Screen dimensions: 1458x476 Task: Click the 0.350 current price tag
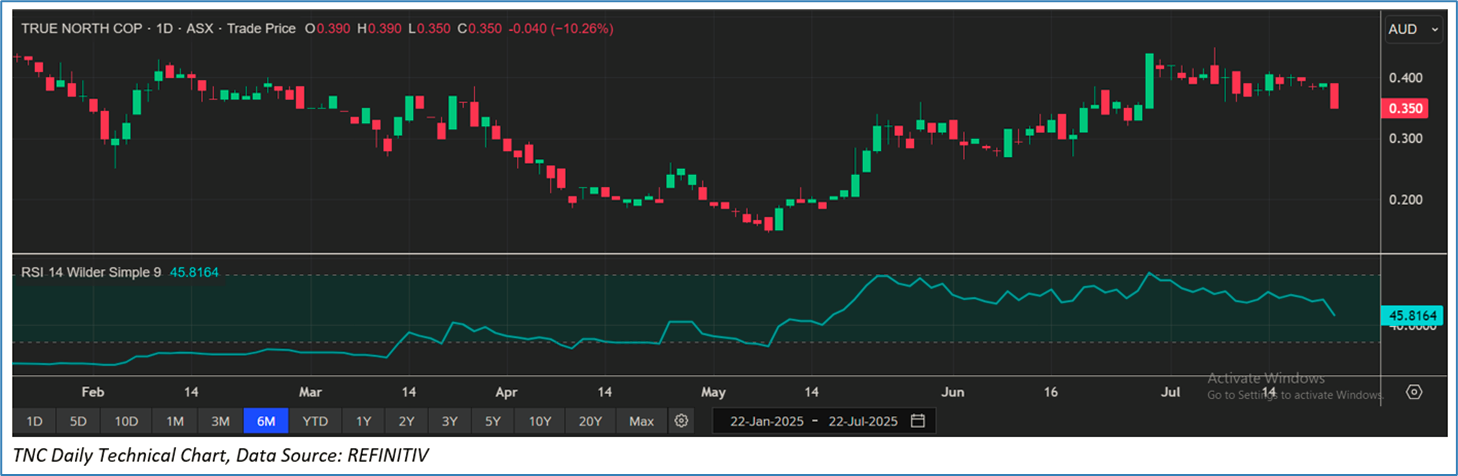click(x=1405, y=109)
